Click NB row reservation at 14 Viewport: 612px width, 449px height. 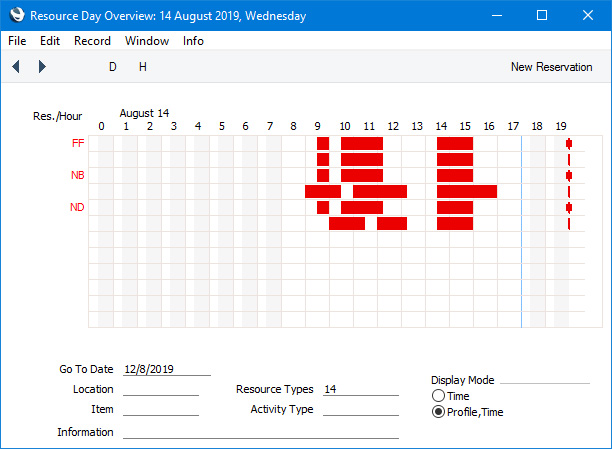[x=455, y=176]
